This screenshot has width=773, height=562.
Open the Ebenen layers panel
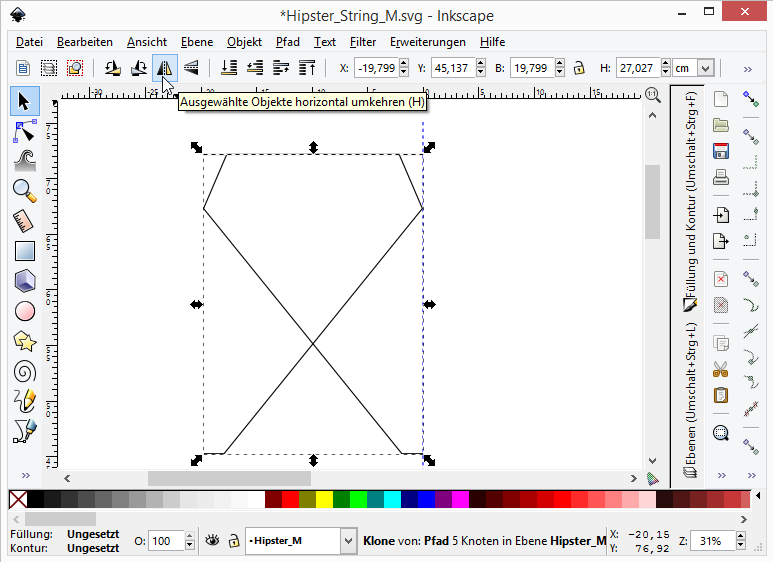click(689, 400)
